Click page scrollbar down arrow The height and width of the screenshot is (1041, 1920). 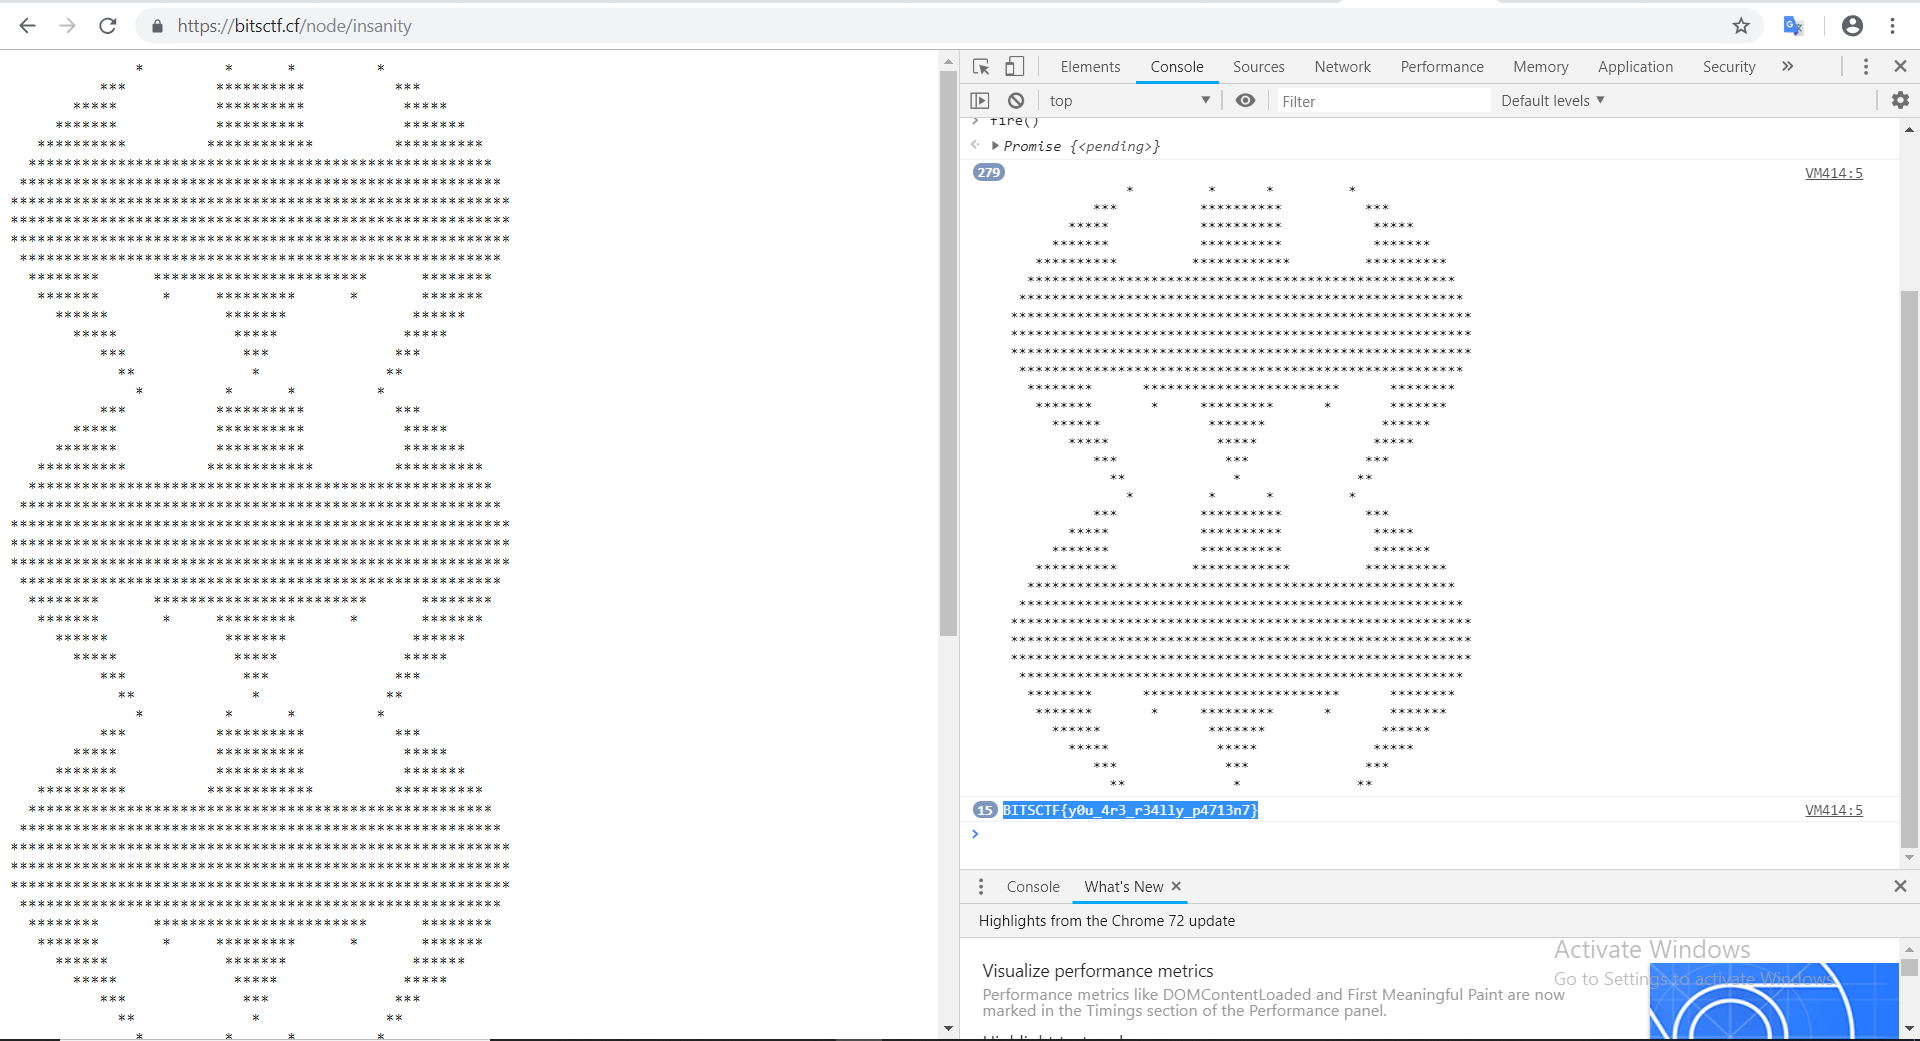pyautogui.click(x=948, y=1028)
